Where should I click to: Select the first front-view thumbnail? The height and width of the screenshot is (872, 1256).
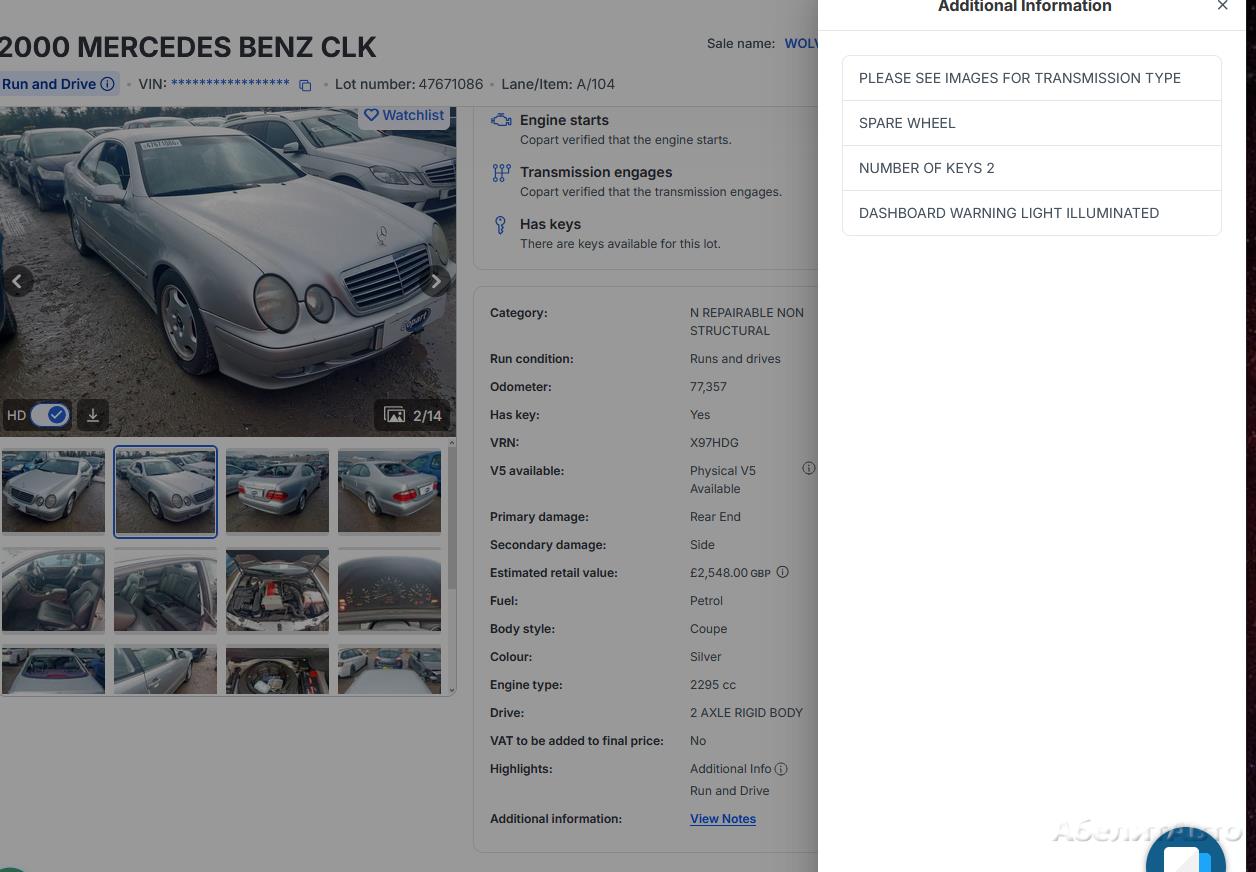click(53, 491)
